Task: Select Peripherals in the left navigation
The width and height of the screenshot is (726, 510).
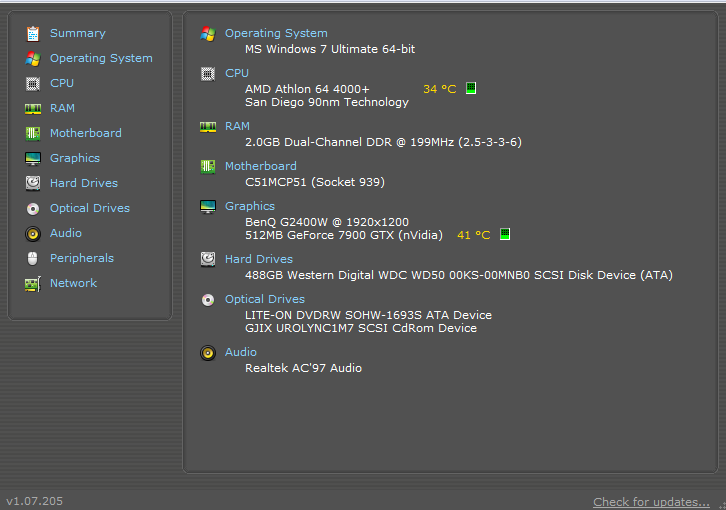Action: point(82,258)
